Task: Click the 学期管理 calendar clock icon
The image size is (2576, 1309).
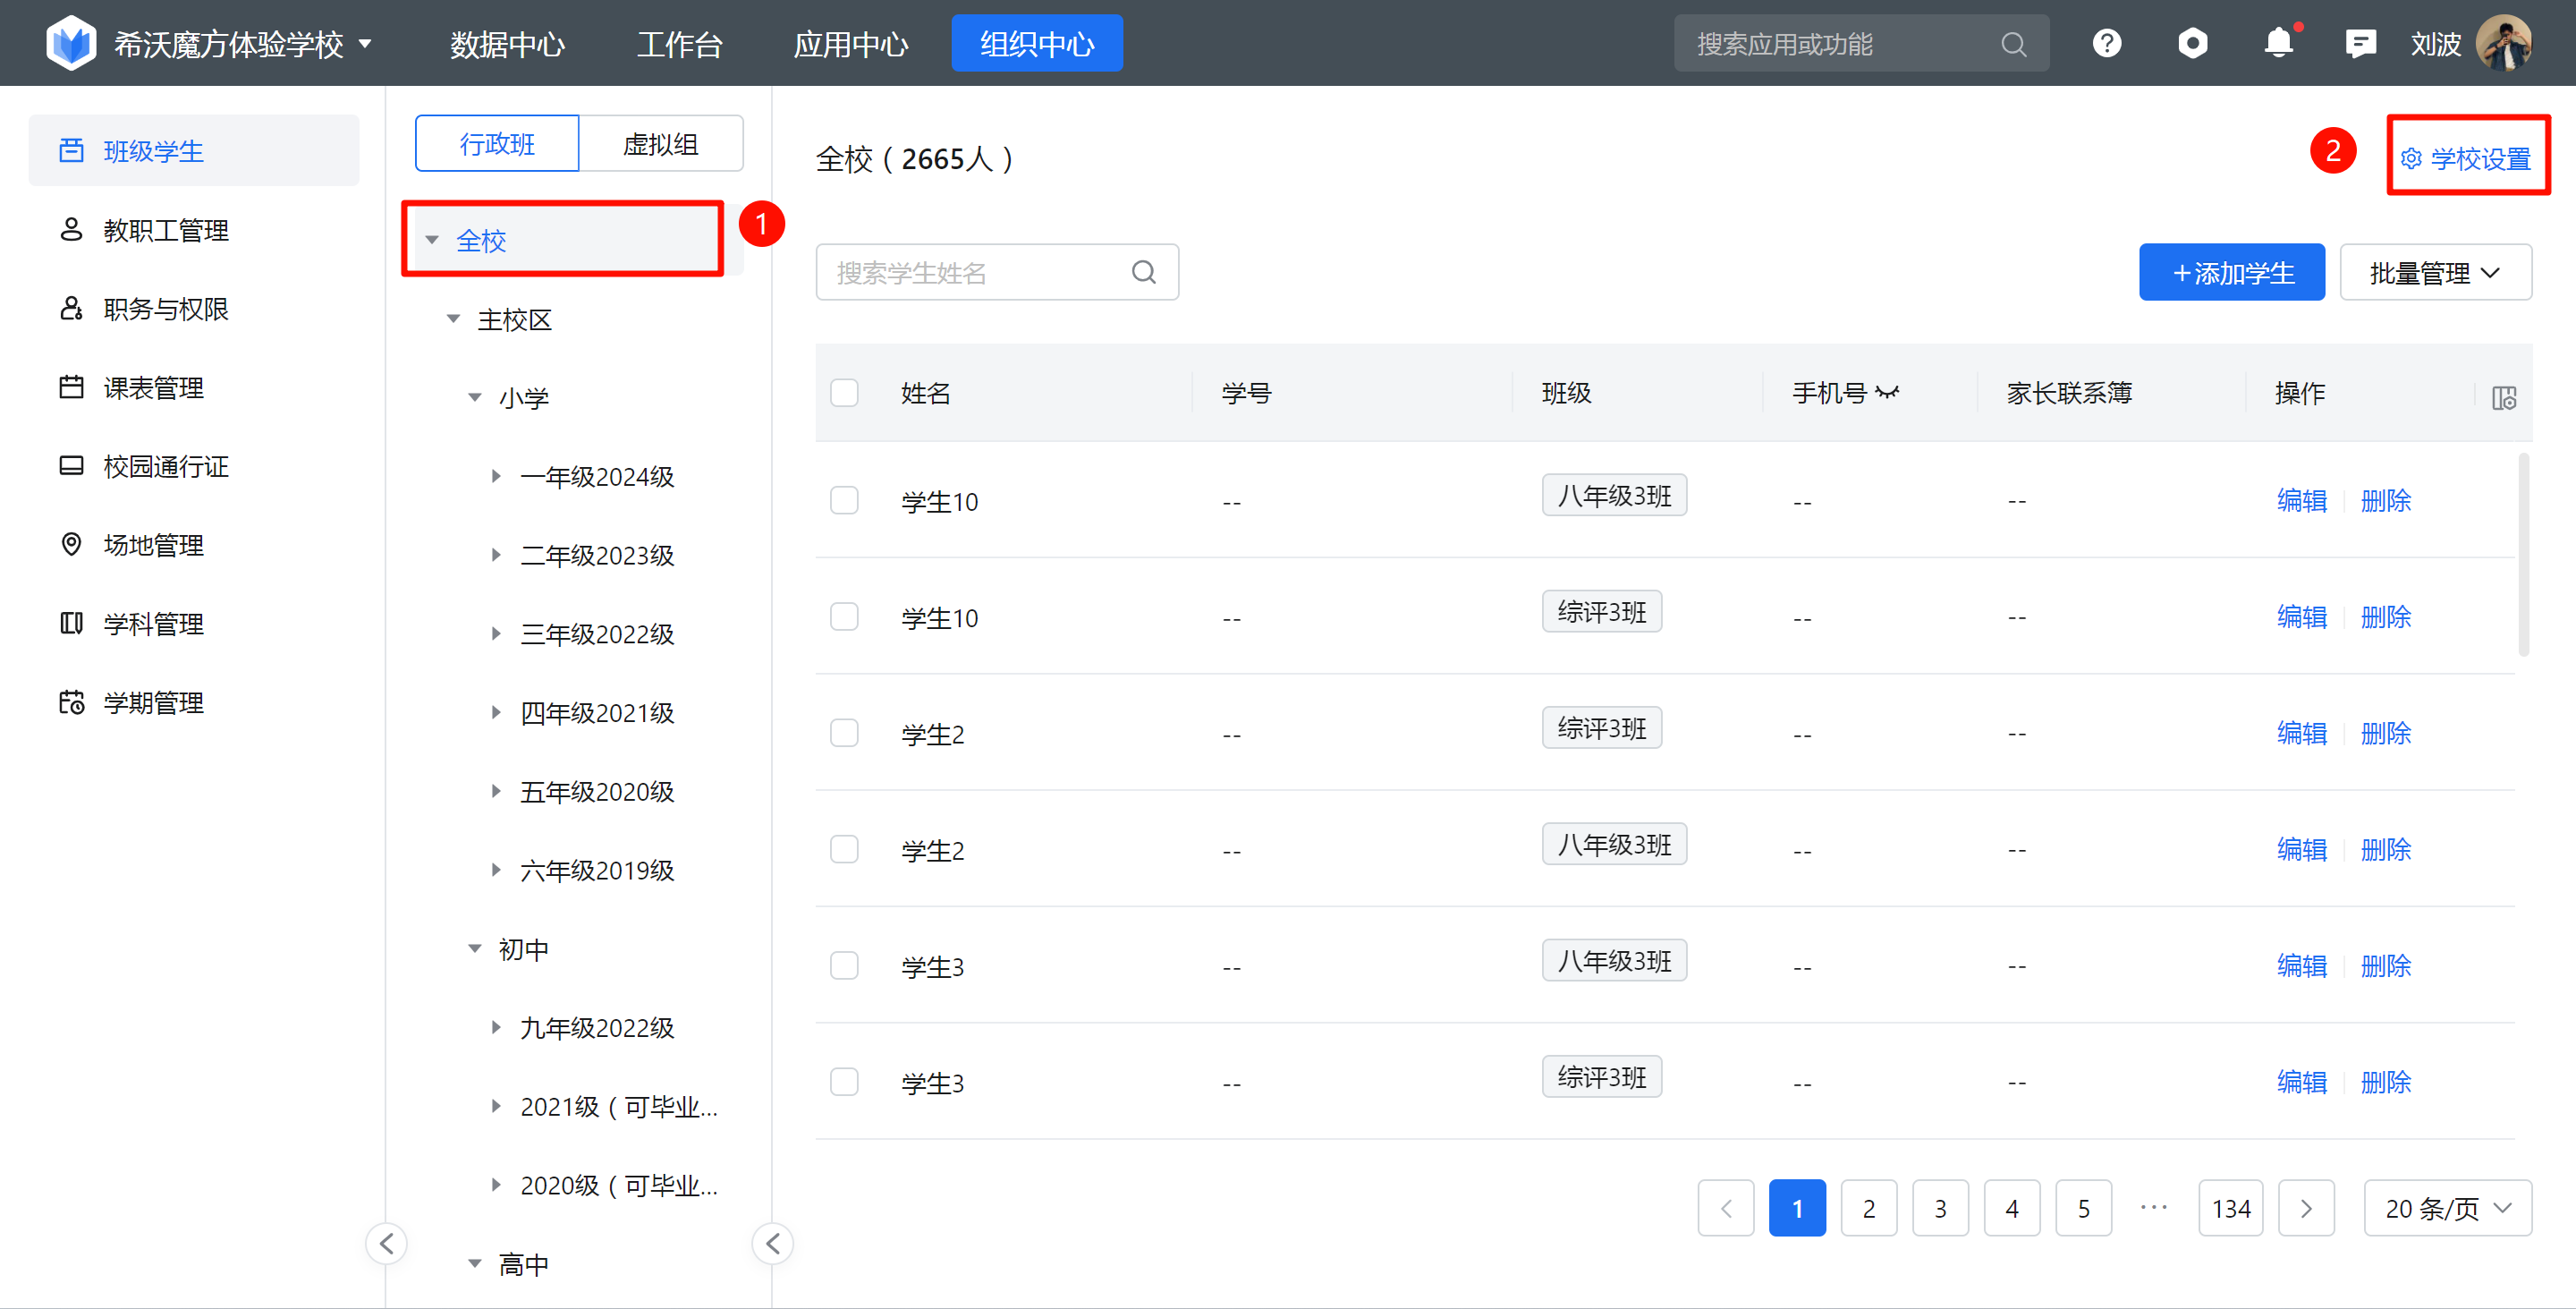Action: click(x=71, y=702)
